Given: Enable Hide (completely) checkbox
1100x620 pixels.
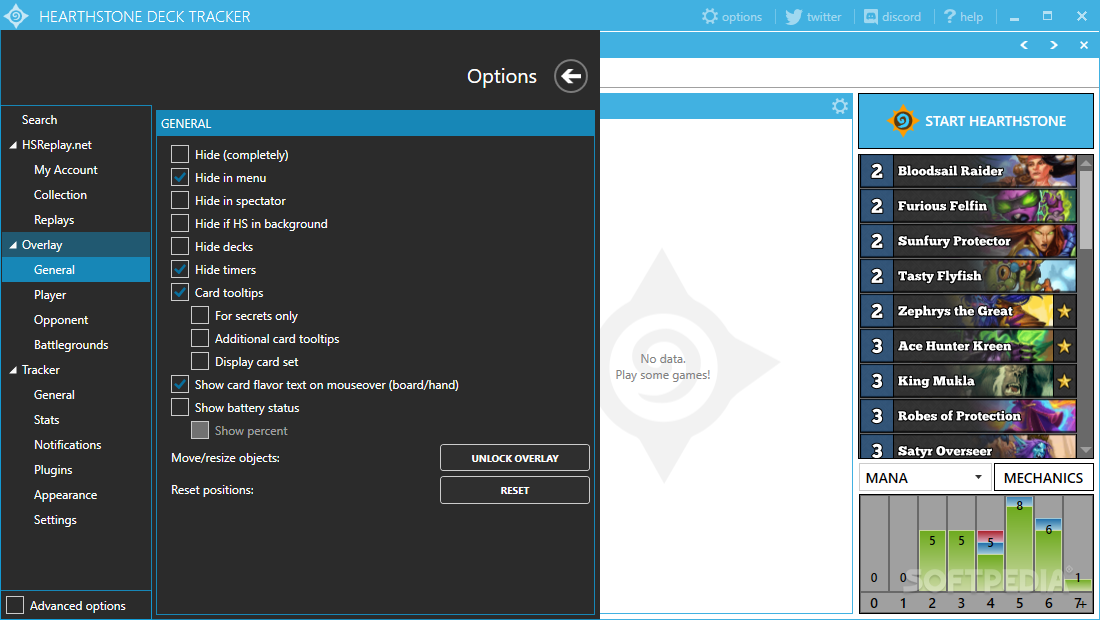Looking at the screenshot, I should tap(180, 154).
